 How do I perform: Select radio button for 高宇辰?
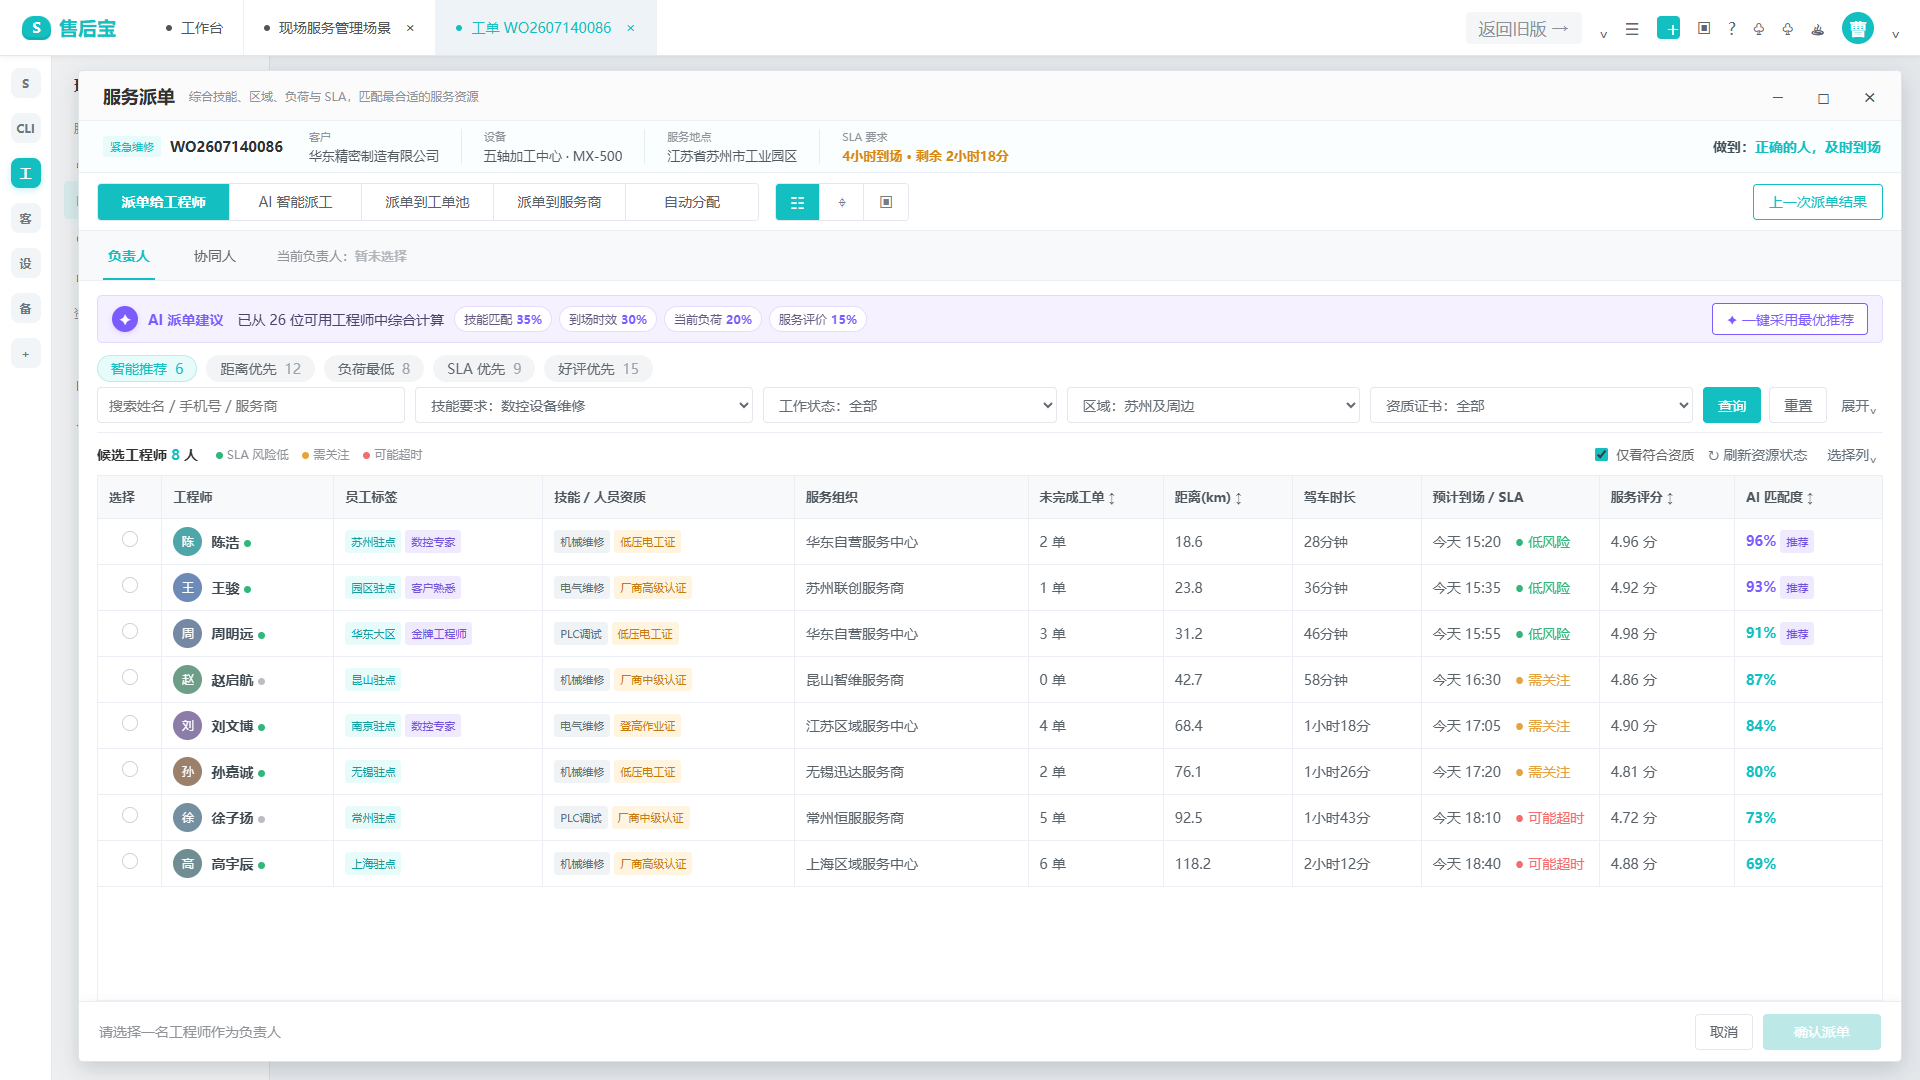(x=130, y=861)
